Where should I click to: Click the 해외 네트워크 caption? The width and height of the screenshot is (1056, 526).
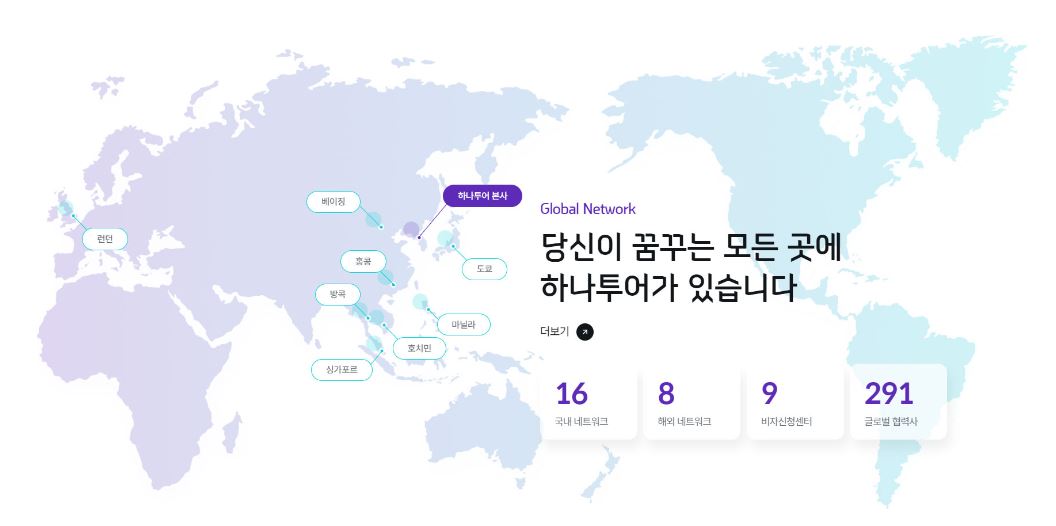click(684, 422)
